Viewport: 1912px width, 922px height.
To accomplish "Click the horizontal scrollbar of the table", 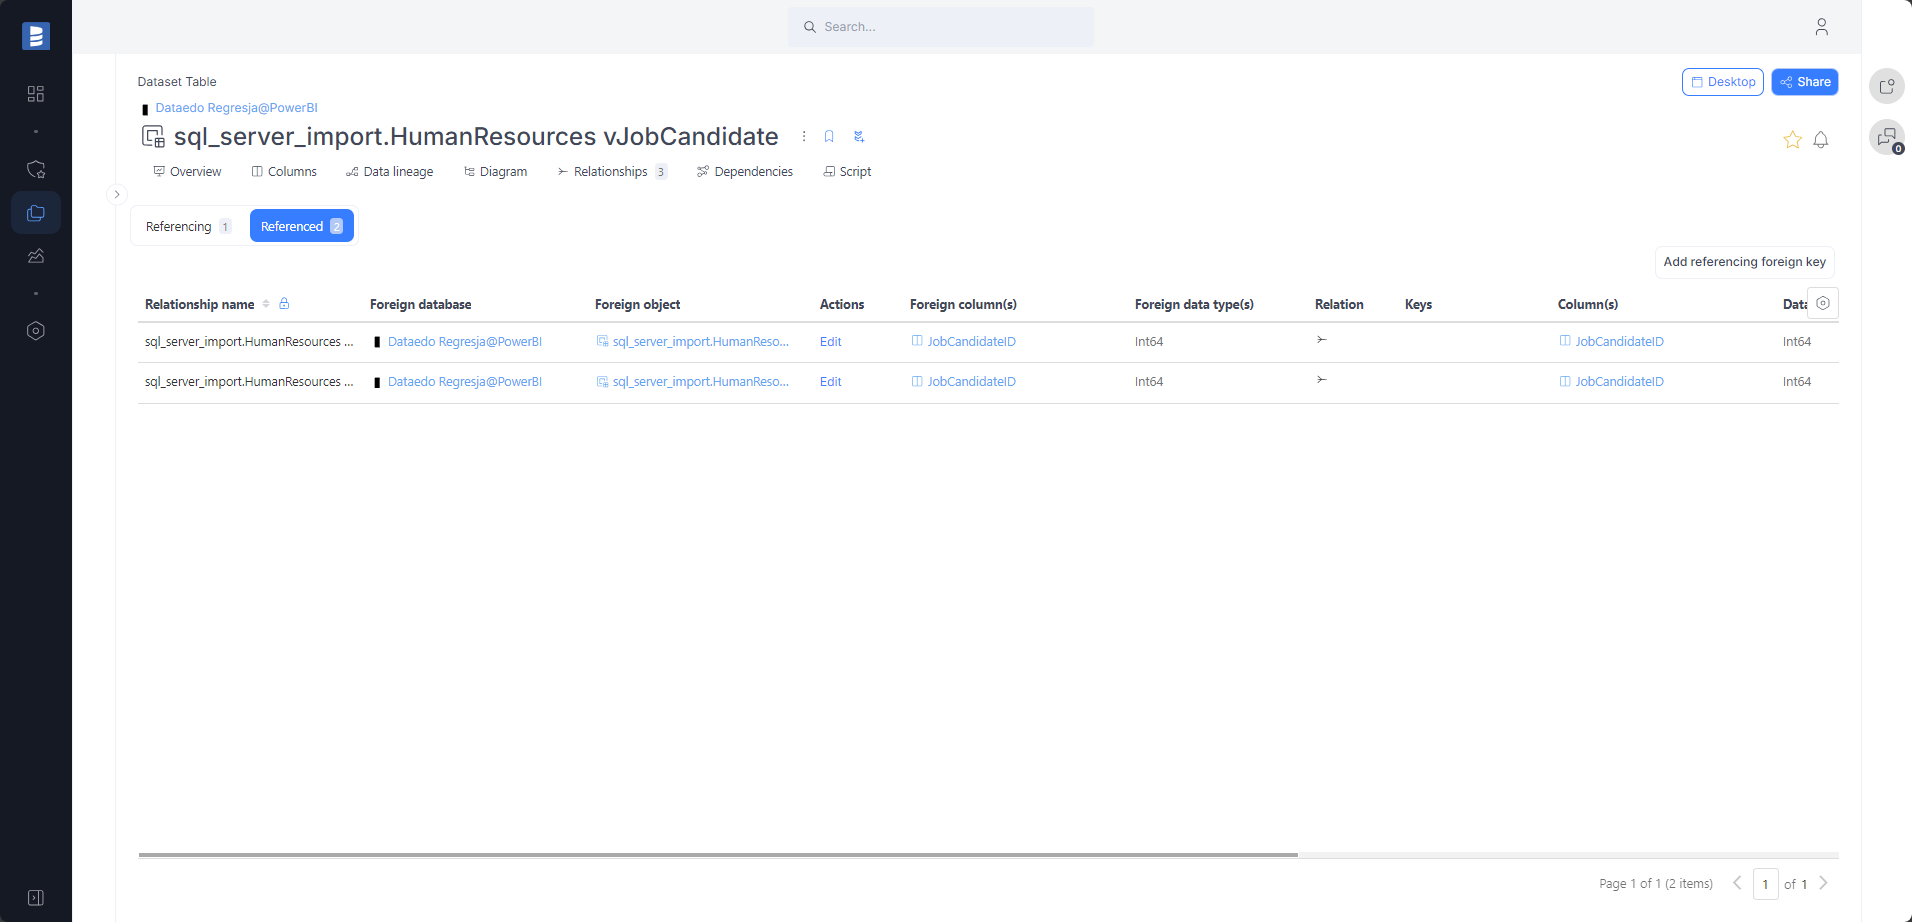I will click(x=718, y=855).
